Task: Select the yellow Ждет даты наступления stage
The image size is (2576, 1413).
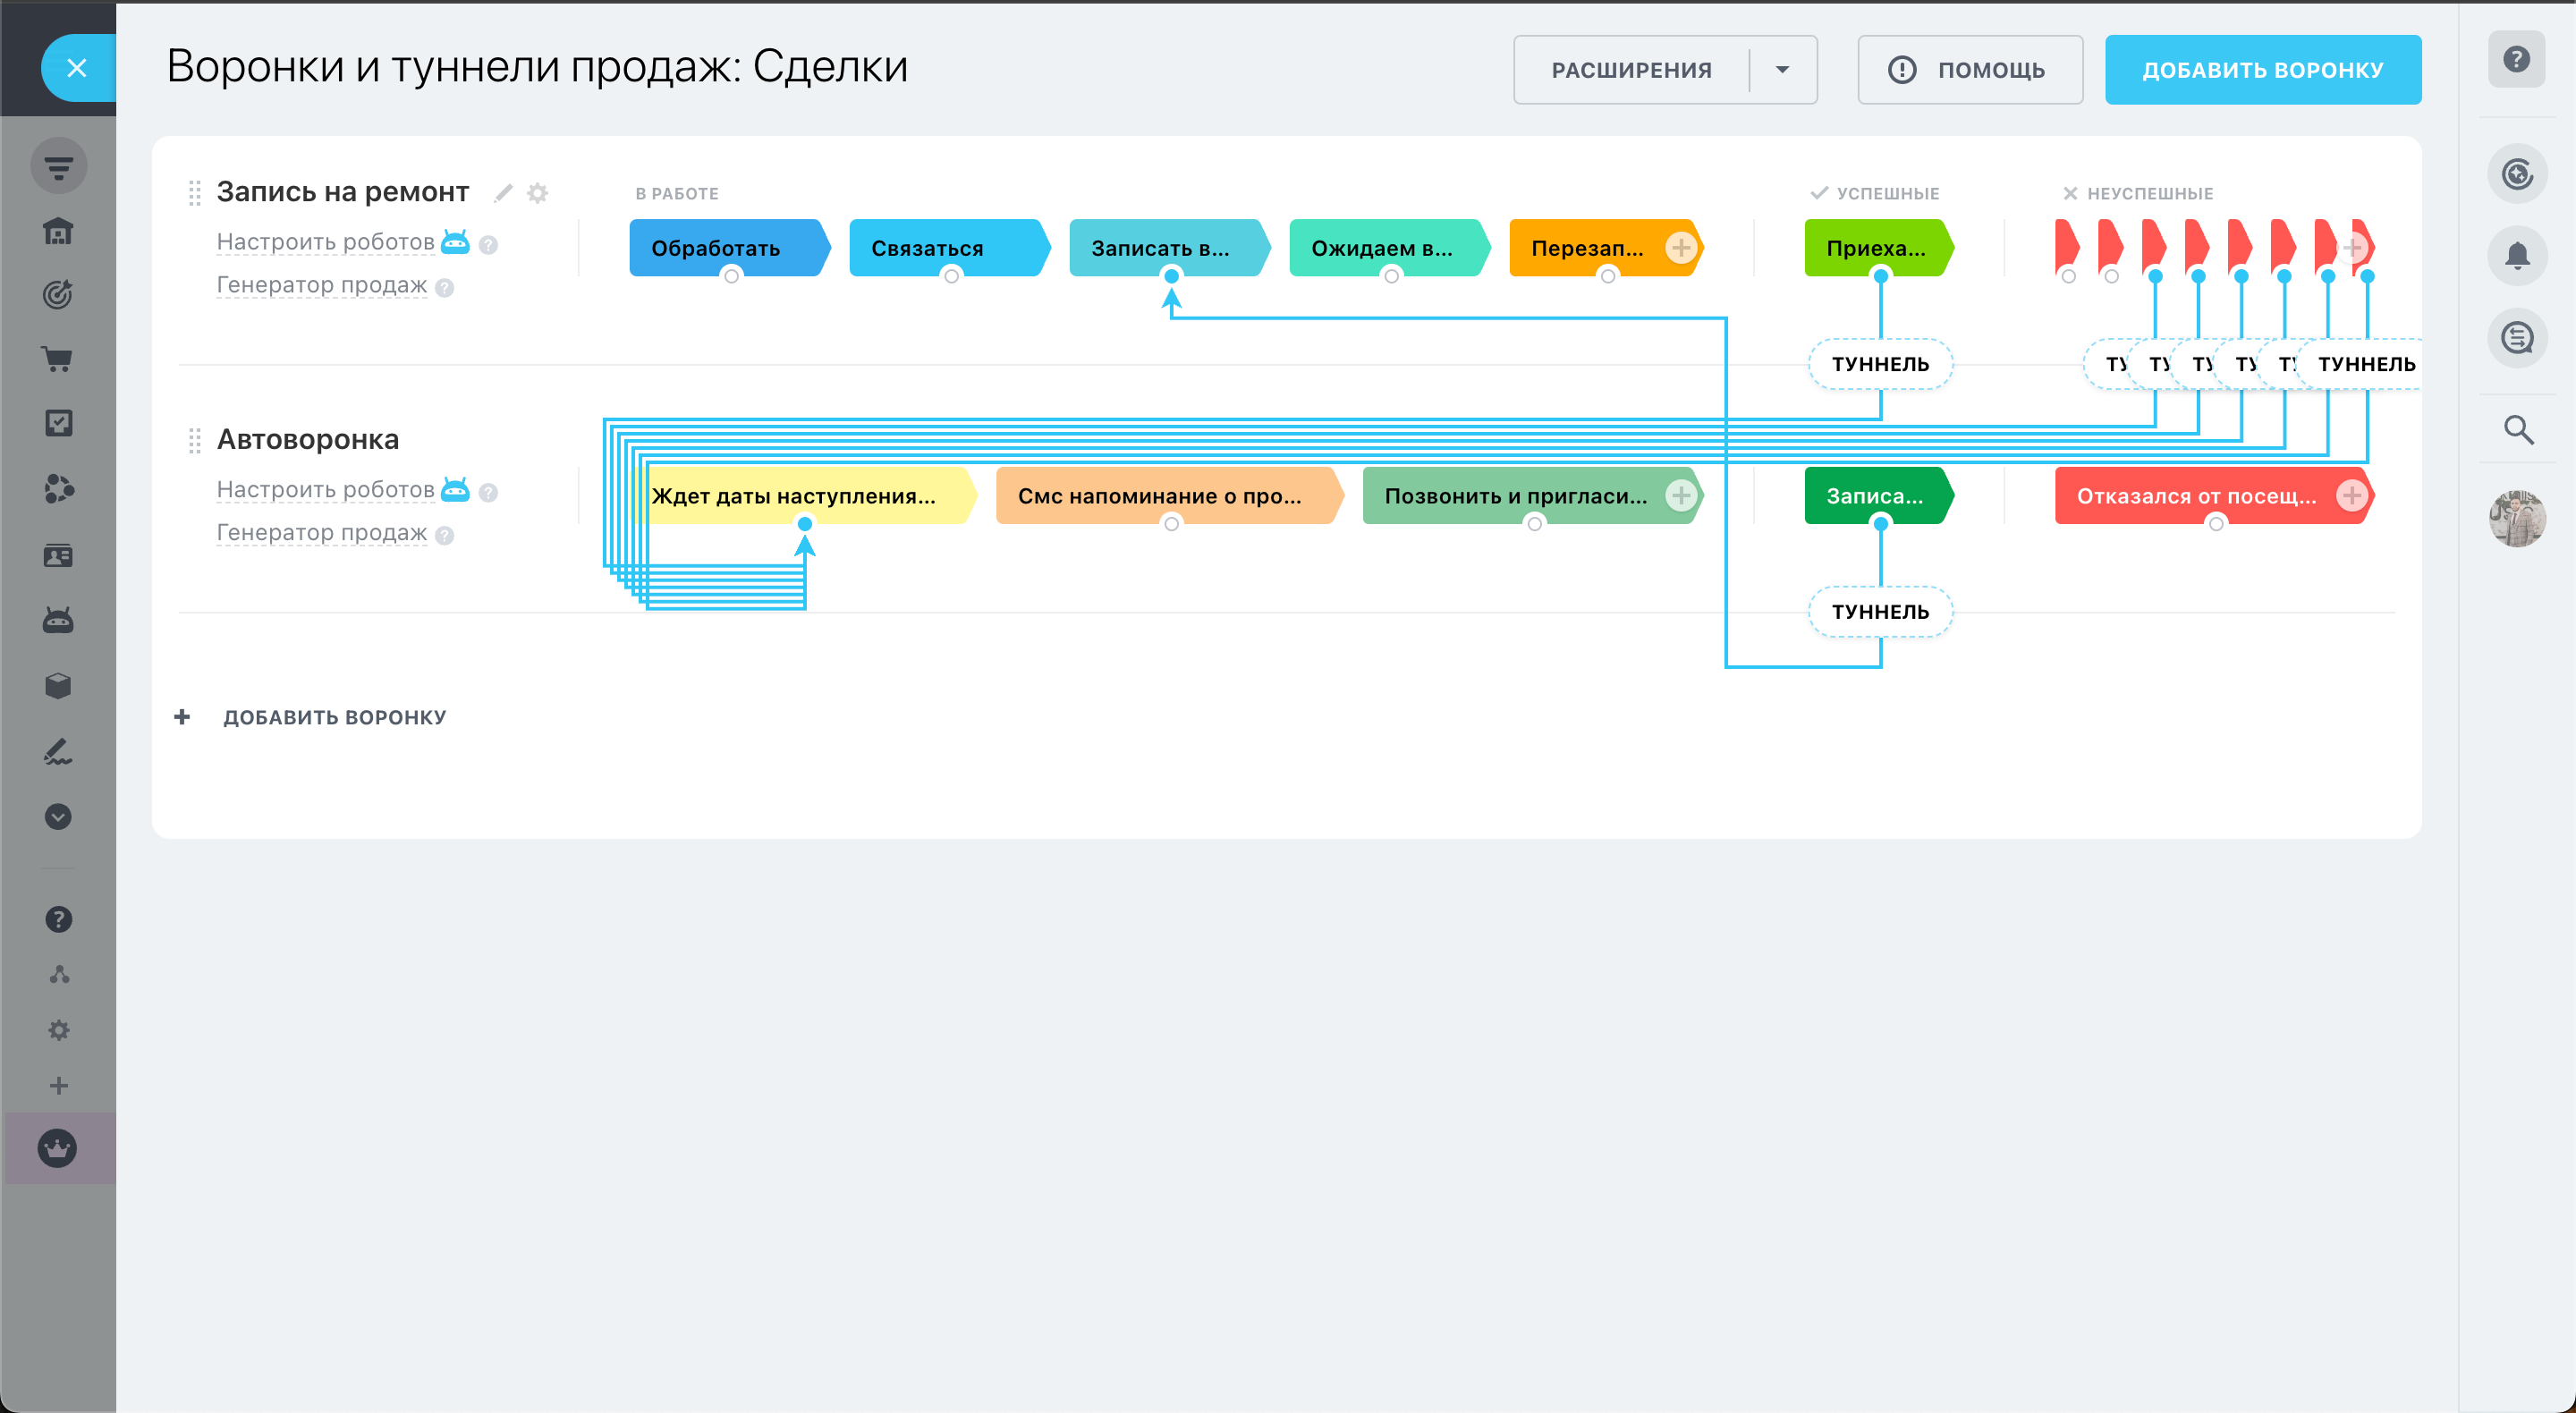Action: pyautogui.click(x=795, y=496)
